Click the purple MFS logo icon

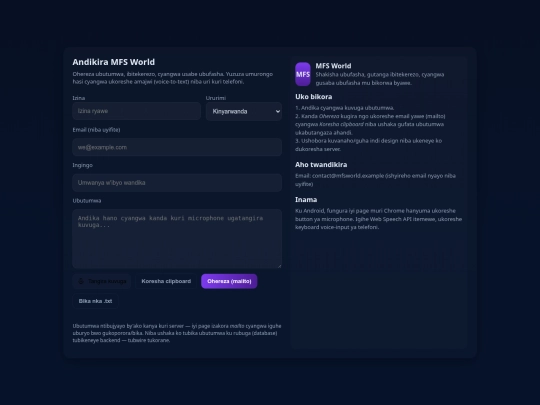coord(303,74)
